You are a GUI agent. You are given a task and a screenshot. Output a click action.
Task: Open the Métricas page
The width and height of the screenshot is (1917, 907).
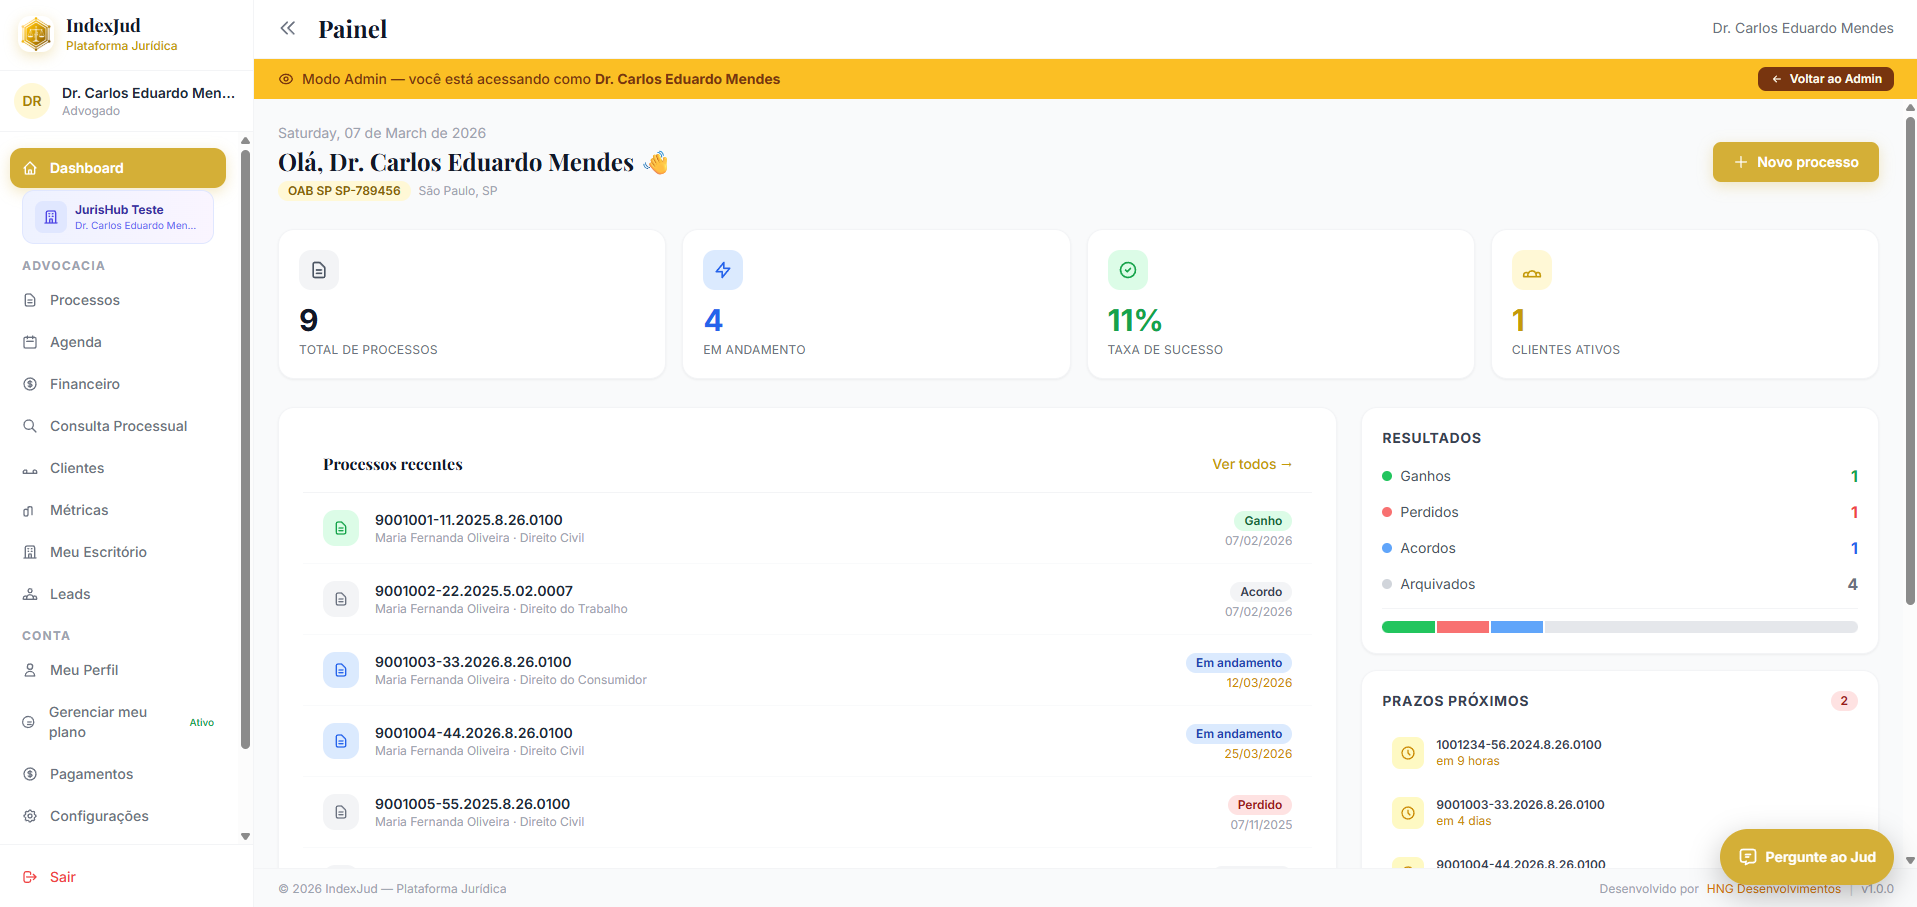pyautogui.click(x=79, y=510)
